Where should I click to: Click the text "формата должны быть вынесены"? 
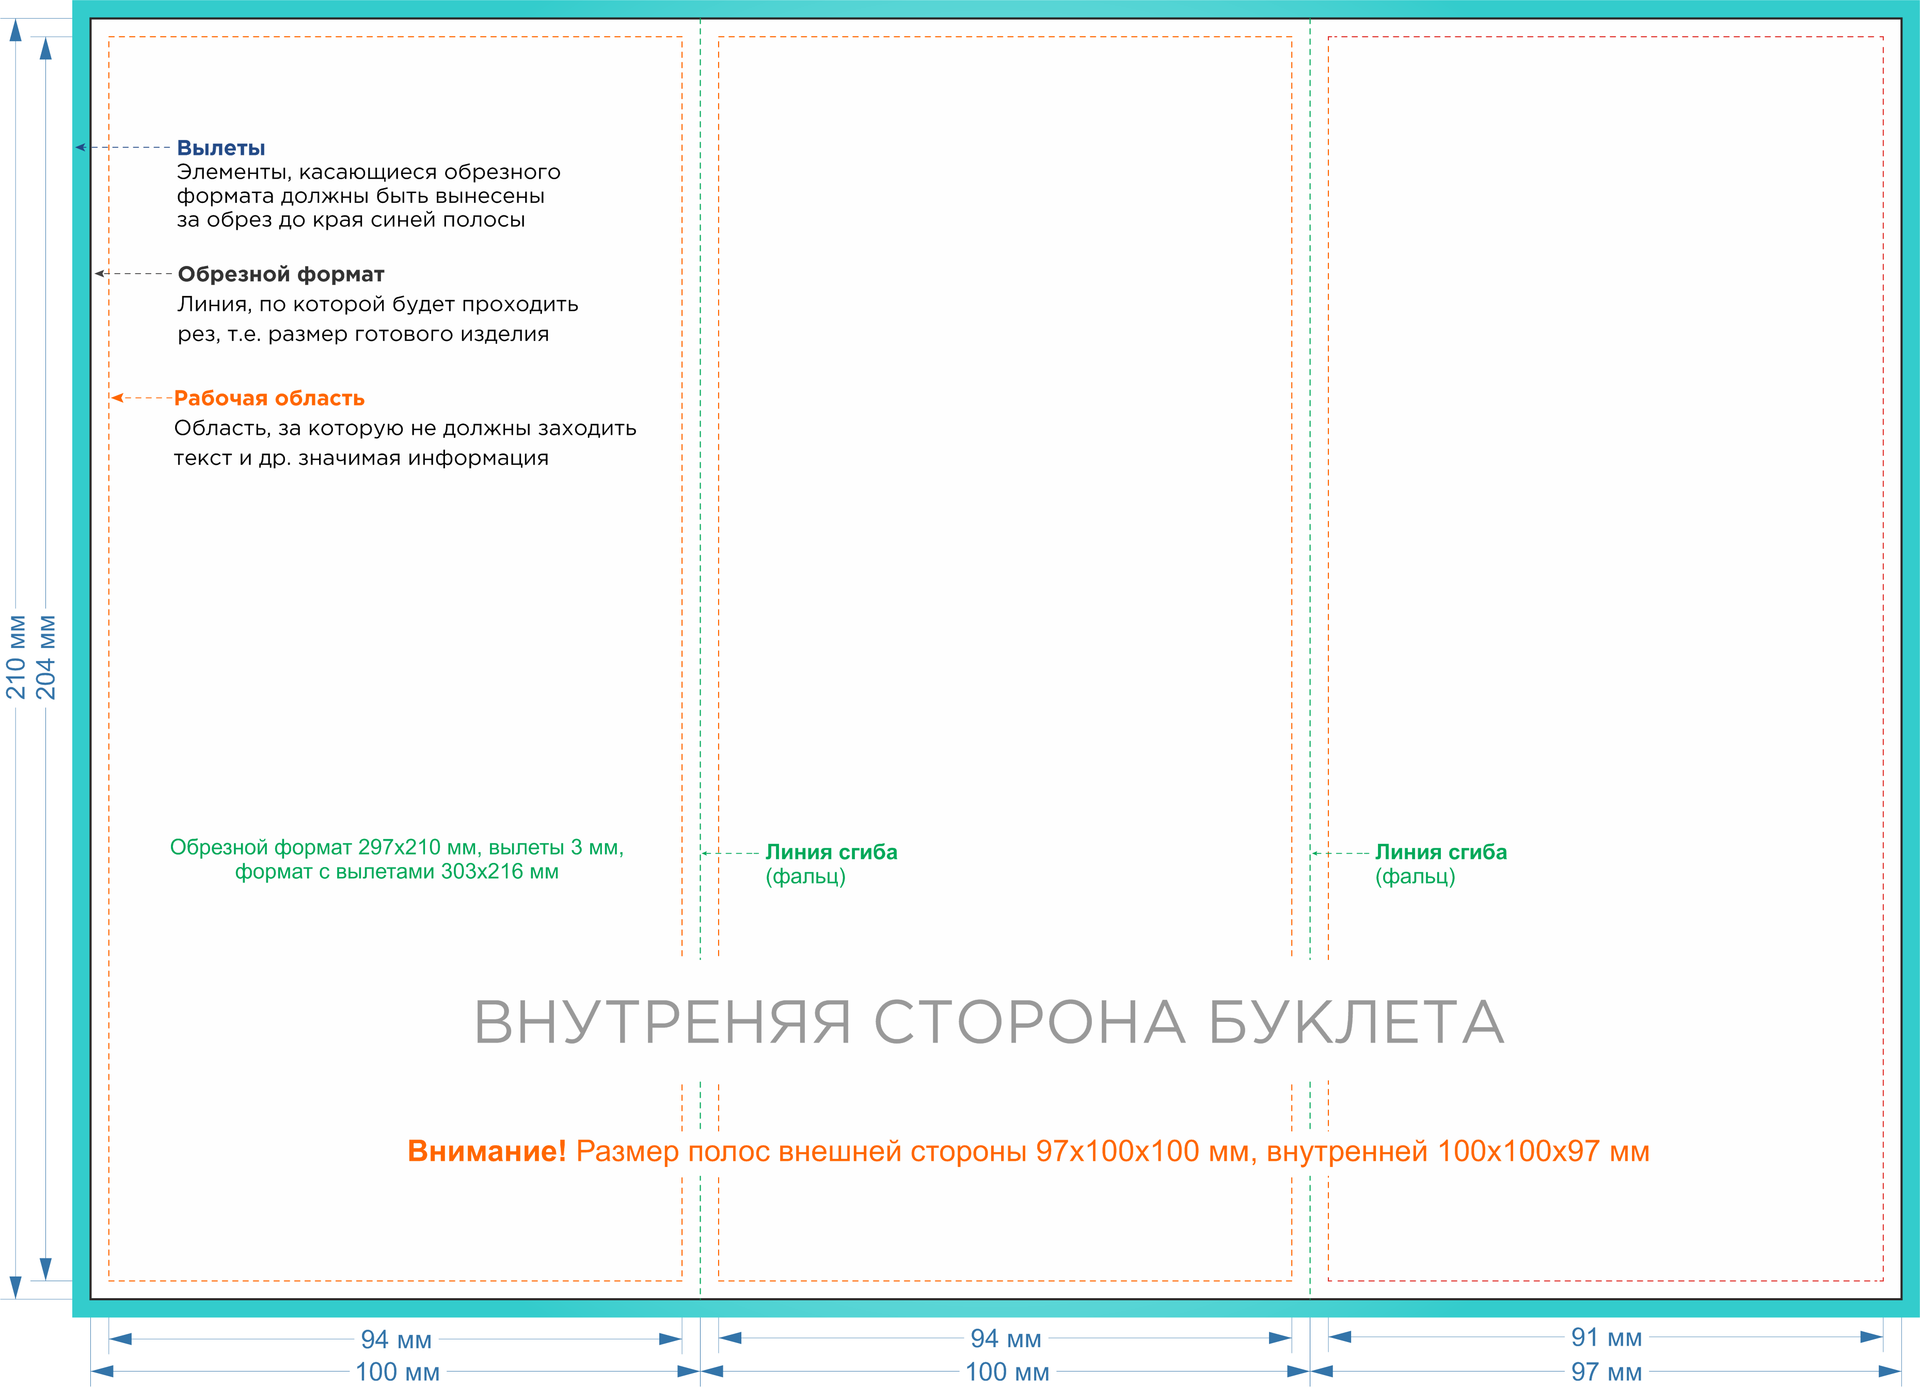coord(361,196)
